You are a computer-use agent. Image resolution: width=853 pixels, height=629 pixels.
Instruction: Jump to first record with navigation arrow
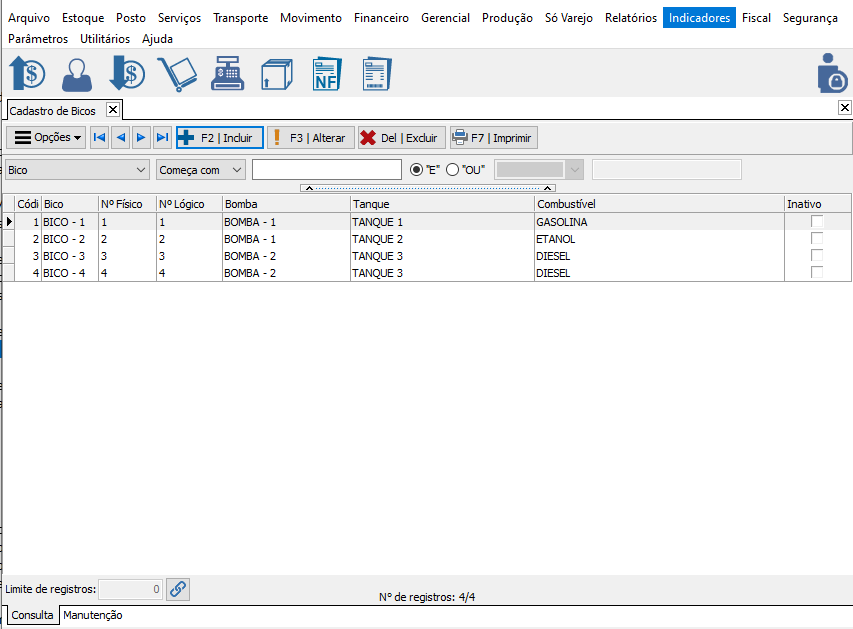(x=99, y=138)
